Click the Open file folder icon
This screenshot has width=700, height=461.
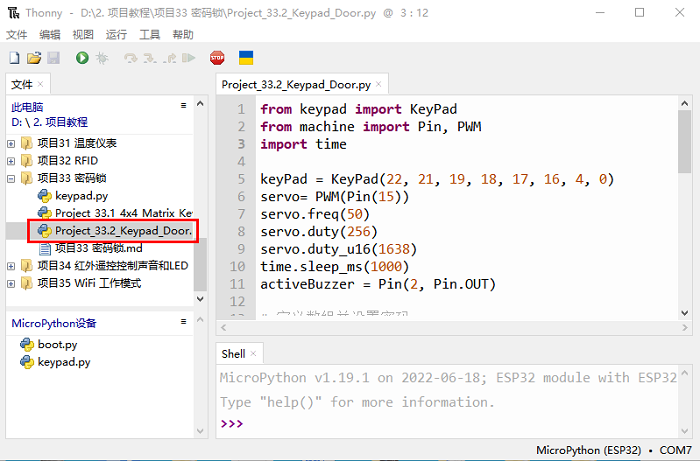click(x=34, y=59)
